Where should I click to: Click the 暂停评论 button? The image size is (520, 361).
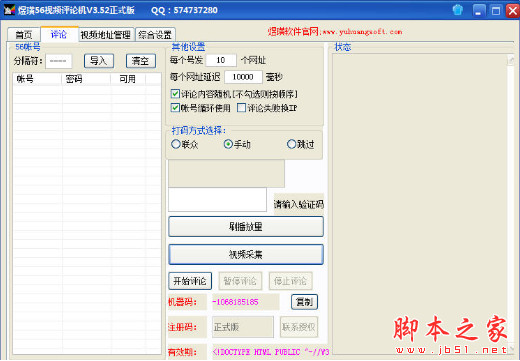pos(240,281)
